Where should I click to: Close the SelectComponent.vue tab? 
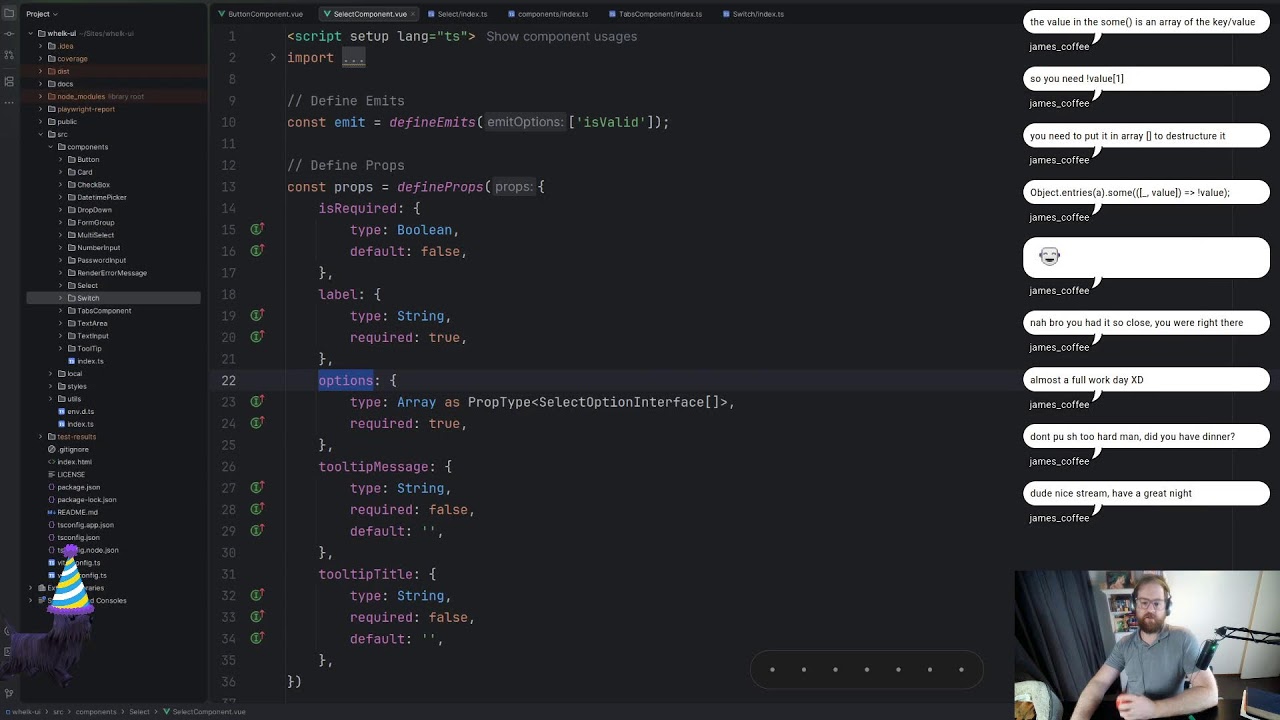413,14
